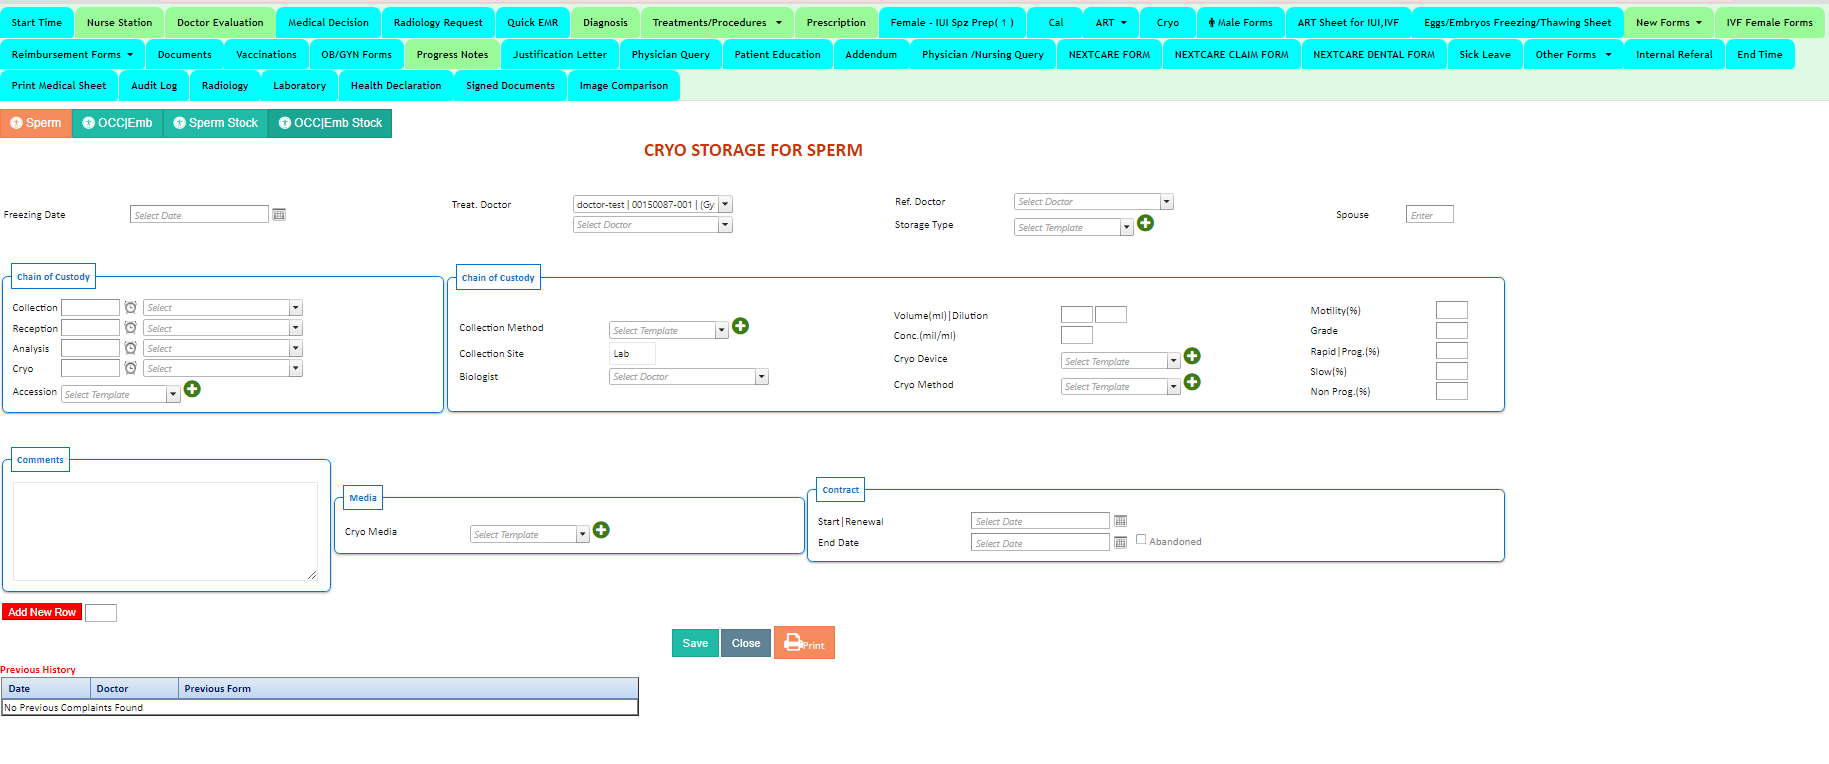Click the Spouse input field
The height and width of the screenshot is (764, 1829).
pyautogui.click(x=1430, y=215)
